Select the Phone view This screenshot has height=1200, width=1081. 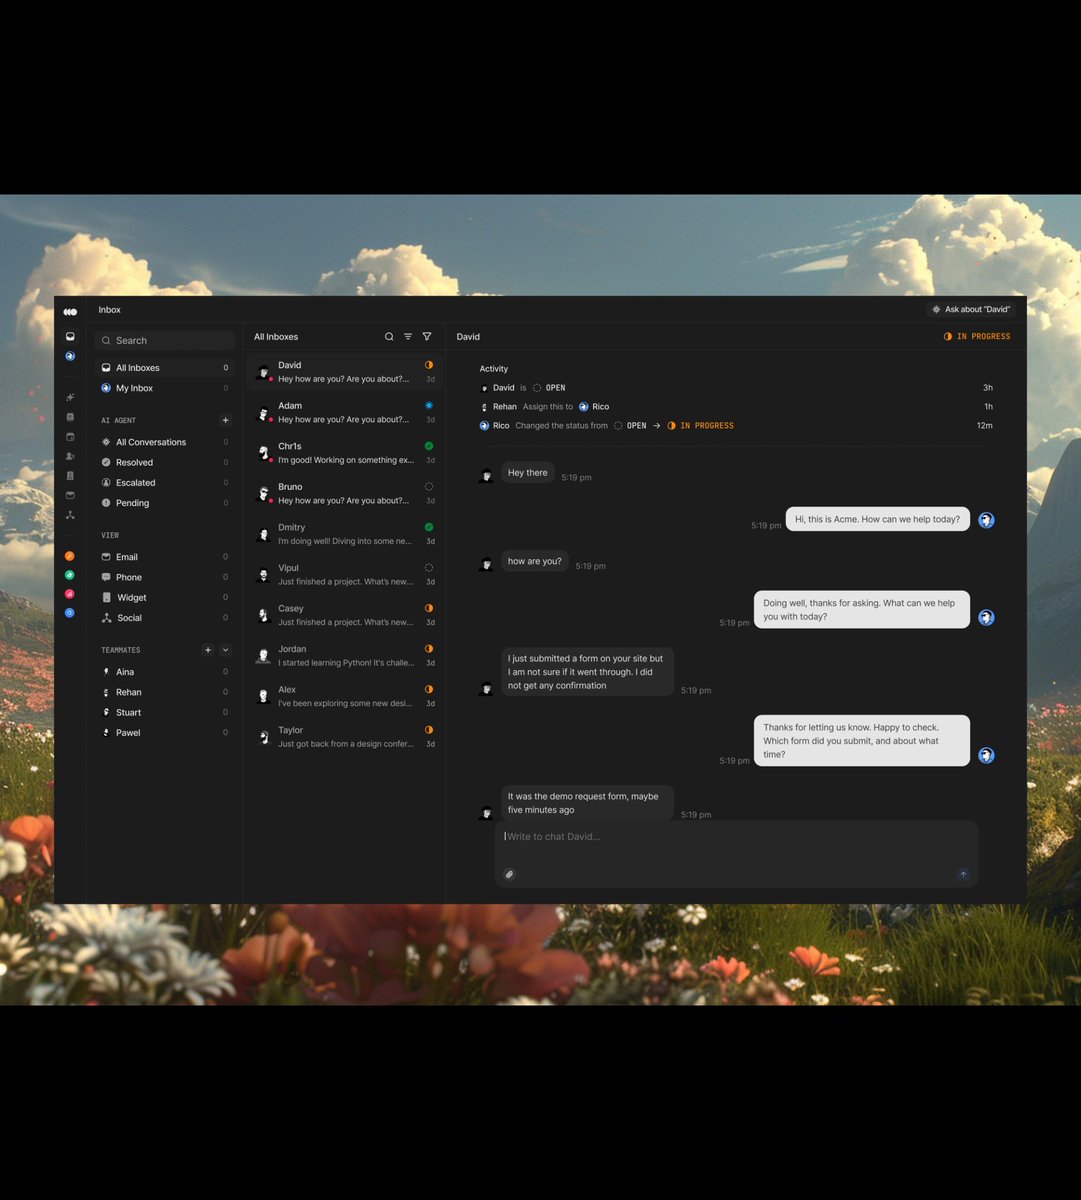165,577
